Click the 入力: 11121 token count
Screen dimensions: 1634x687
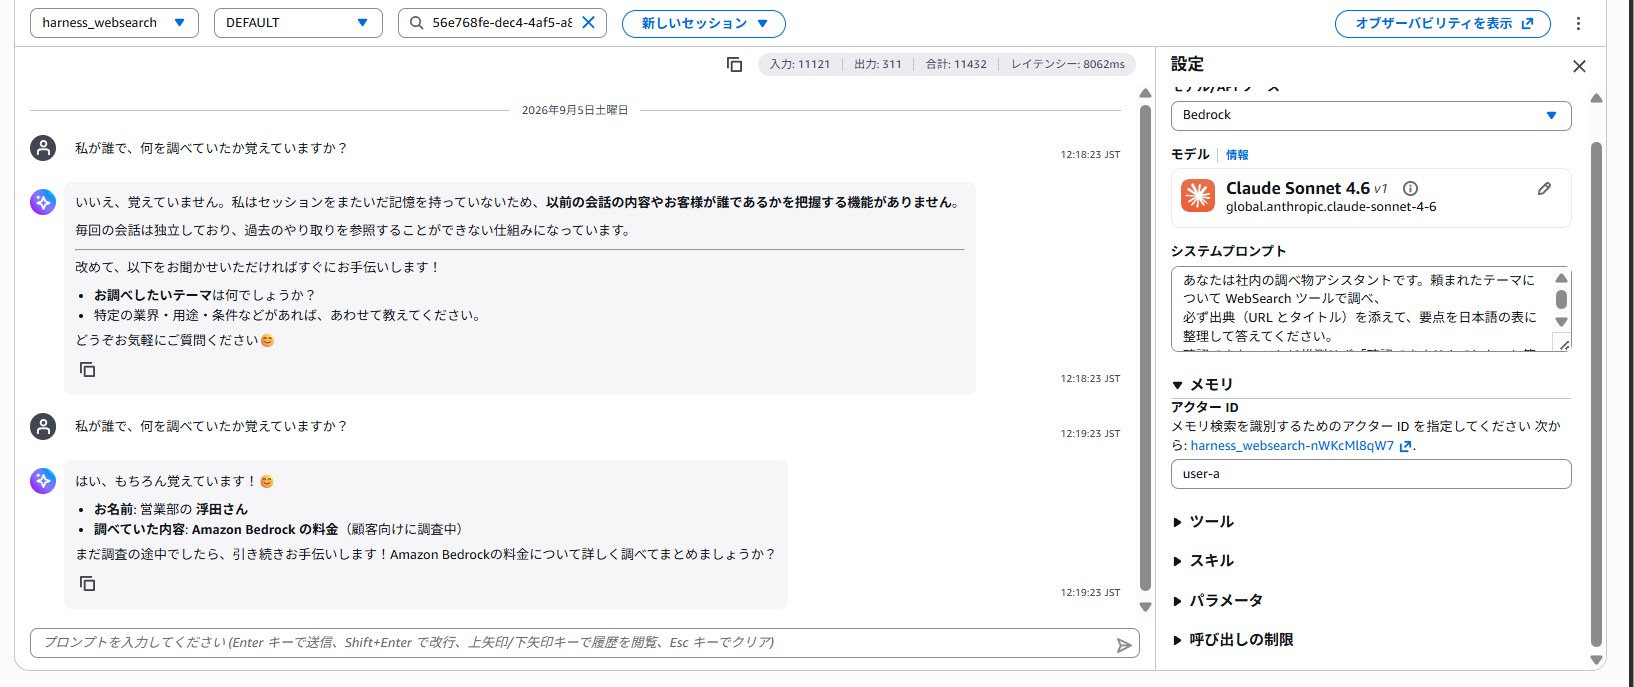coord(800,64)
